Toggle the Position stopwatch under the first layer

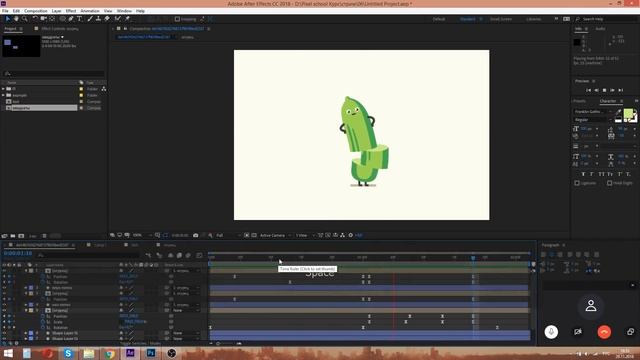(x=43, y=276)
